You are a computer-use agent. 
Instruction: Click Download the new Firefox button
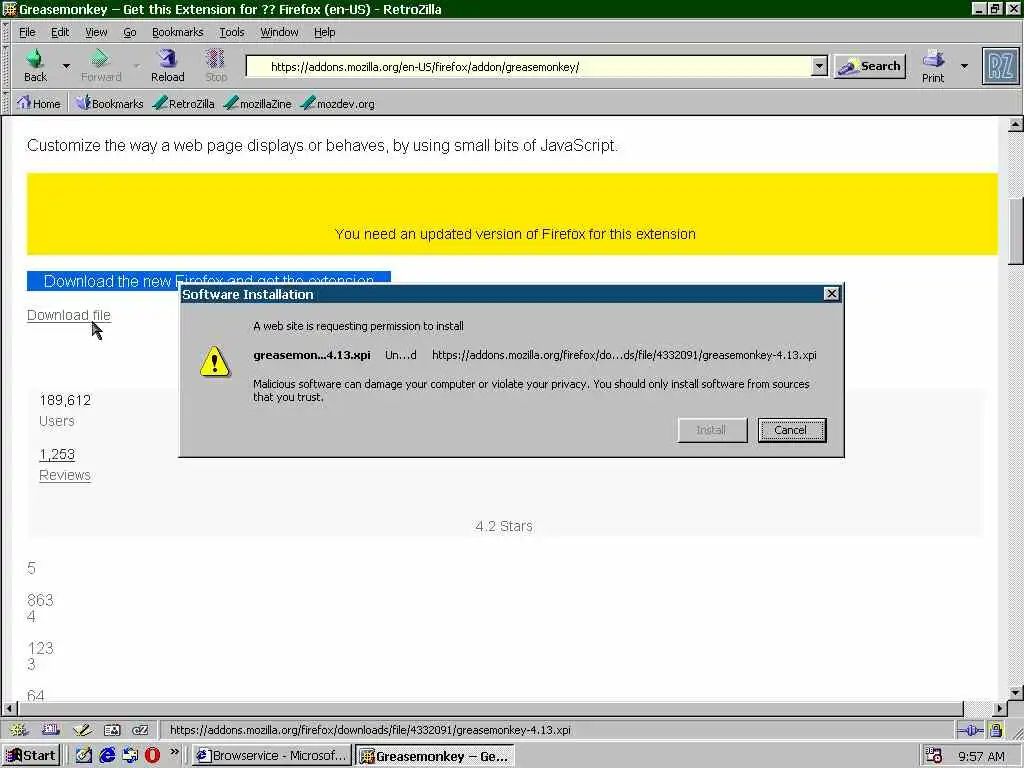tap(208, 281)
